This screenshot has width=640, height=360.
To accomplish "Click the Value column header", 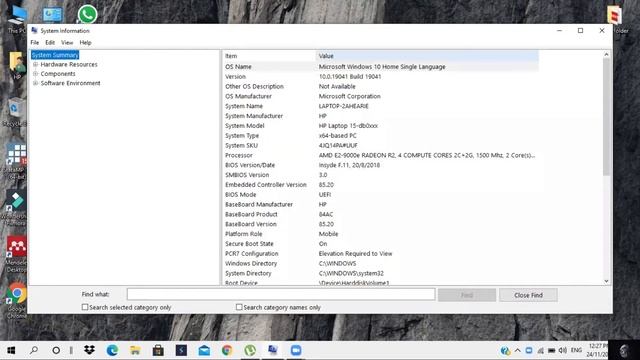I will pos(427,56).
